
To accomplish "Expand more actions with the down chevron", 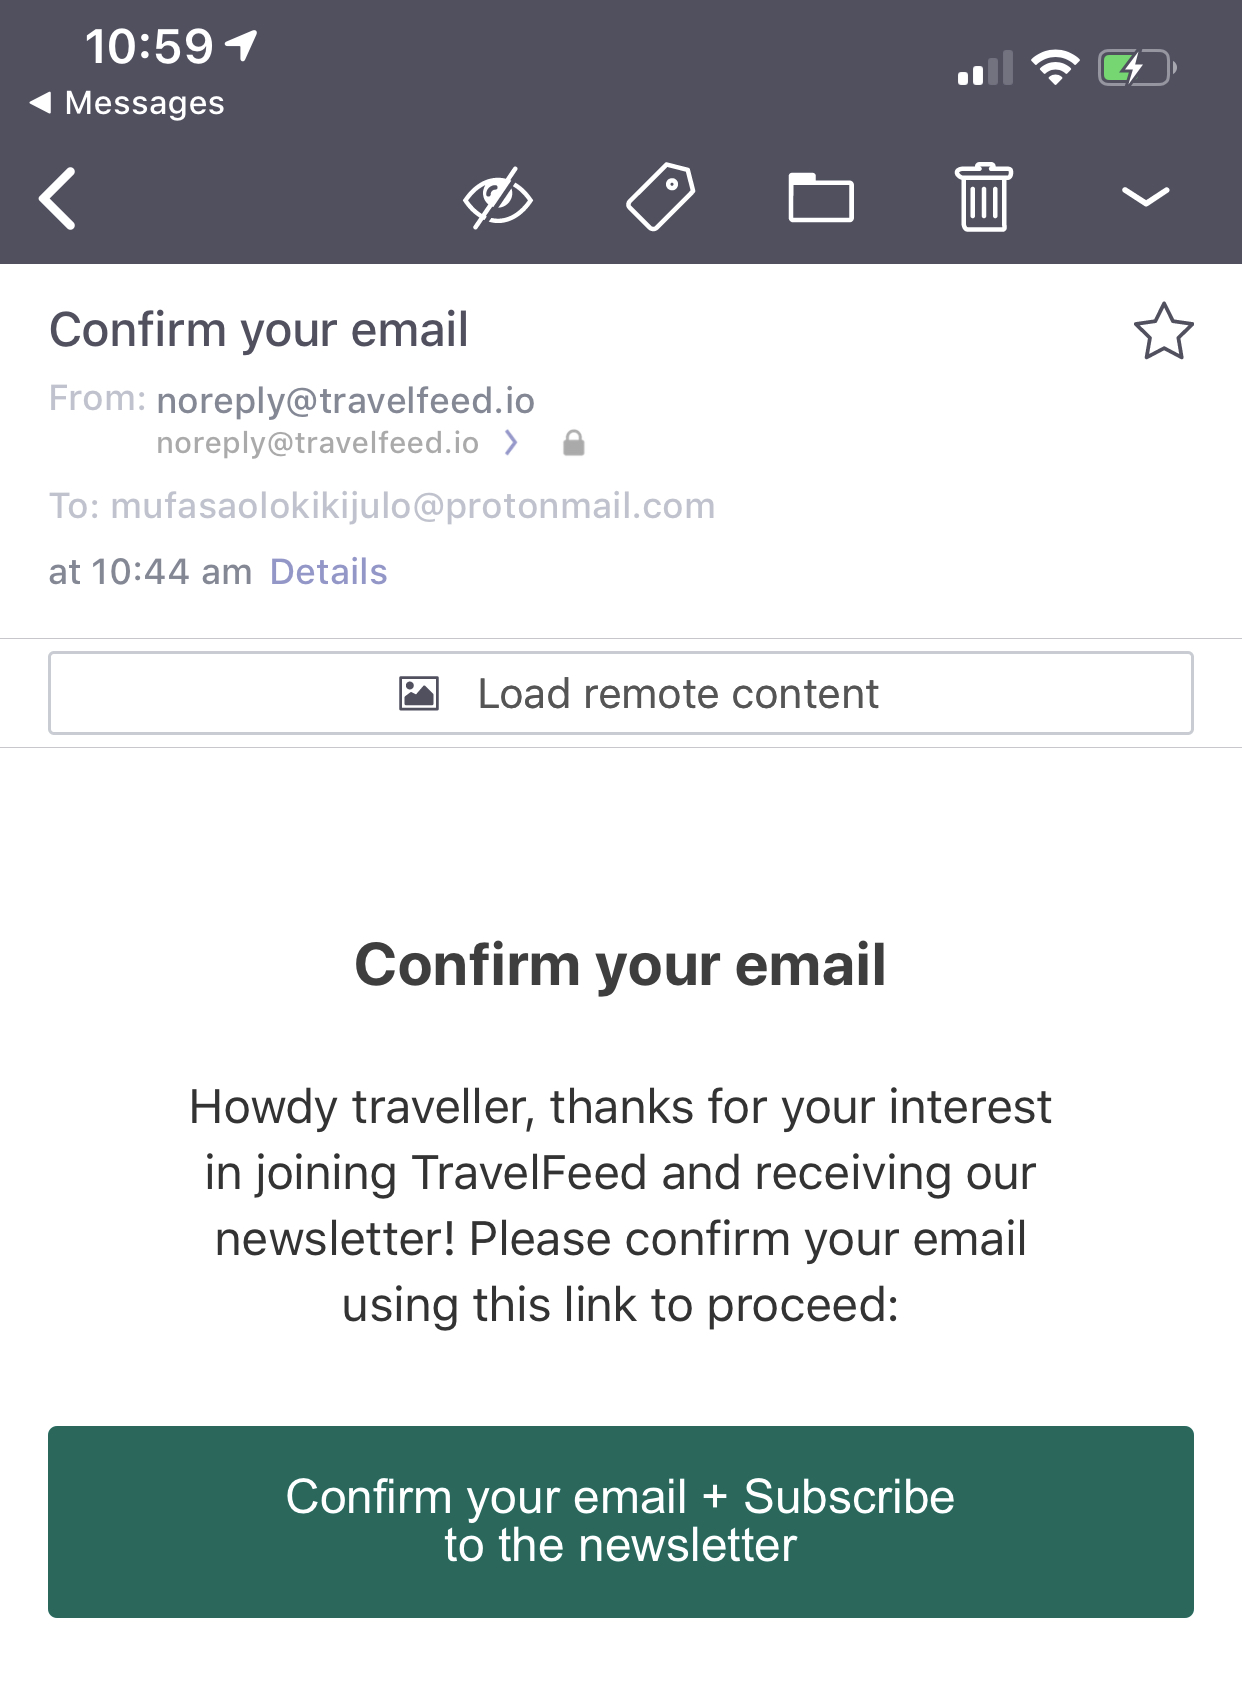I will click(x=1145, y=197).
